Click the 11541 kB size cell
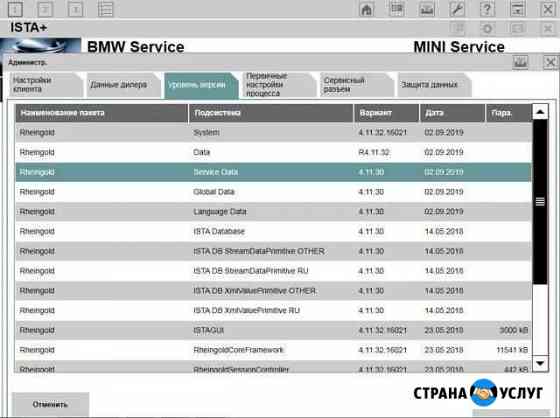 [x=512, y=350]
